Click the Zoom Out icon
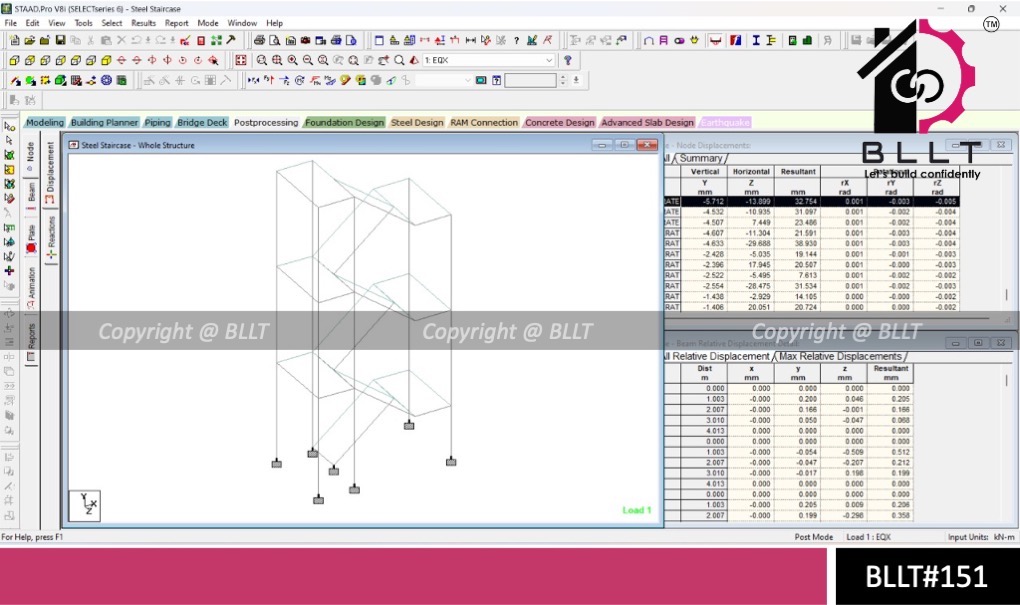Viewport: 1020px width, 605px height. point(307,60)
